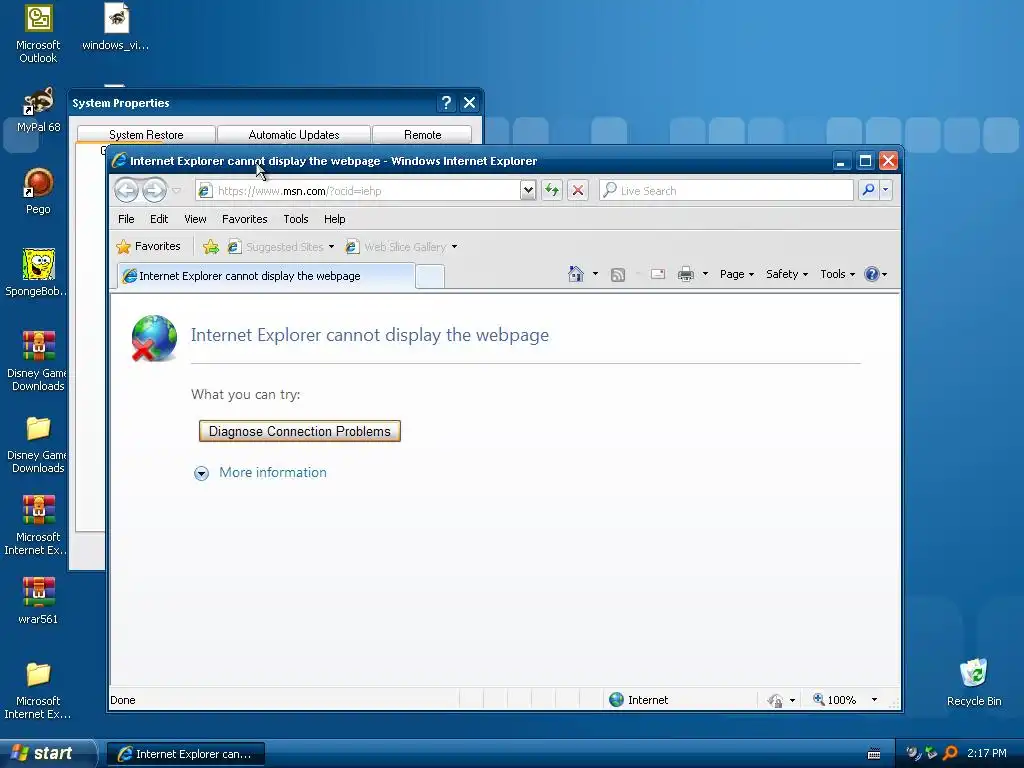Open the Favorites star button panel
This screenshot has height=768, width=1024.
149,246
